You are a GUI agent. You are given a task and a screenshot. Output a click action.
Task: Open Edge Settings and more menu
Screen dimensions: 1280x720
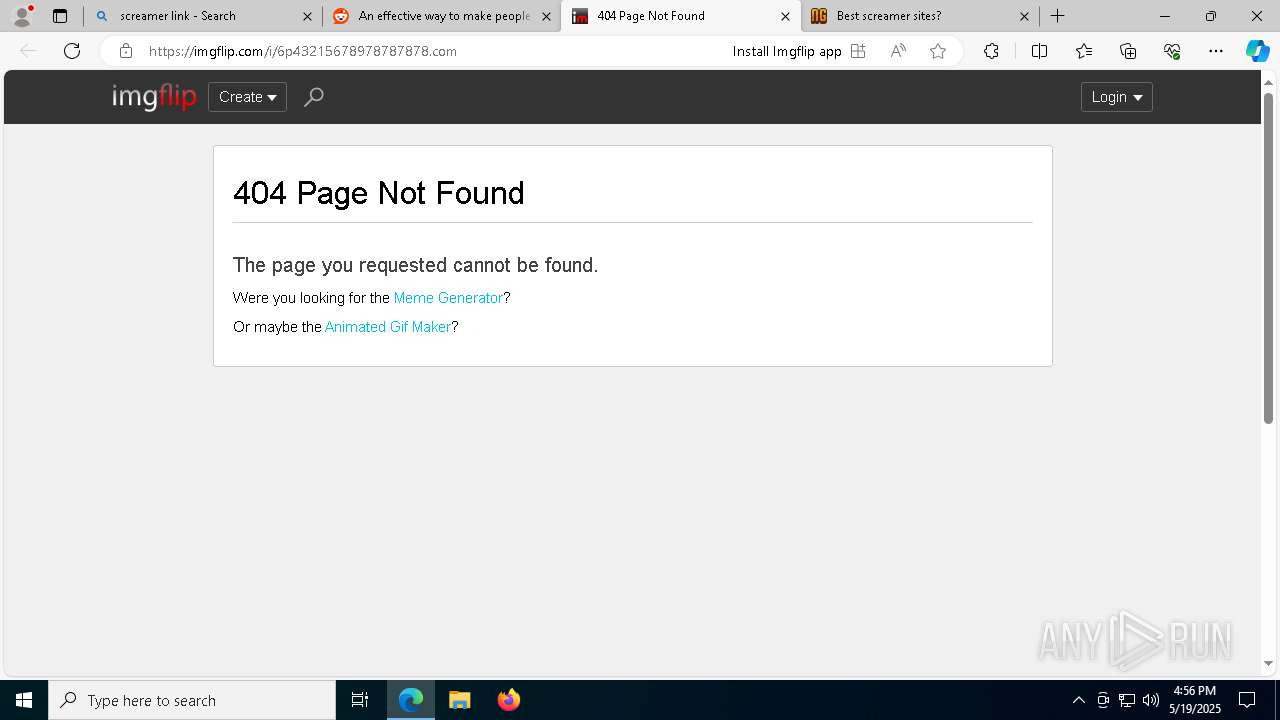[x=1216, y=51]
